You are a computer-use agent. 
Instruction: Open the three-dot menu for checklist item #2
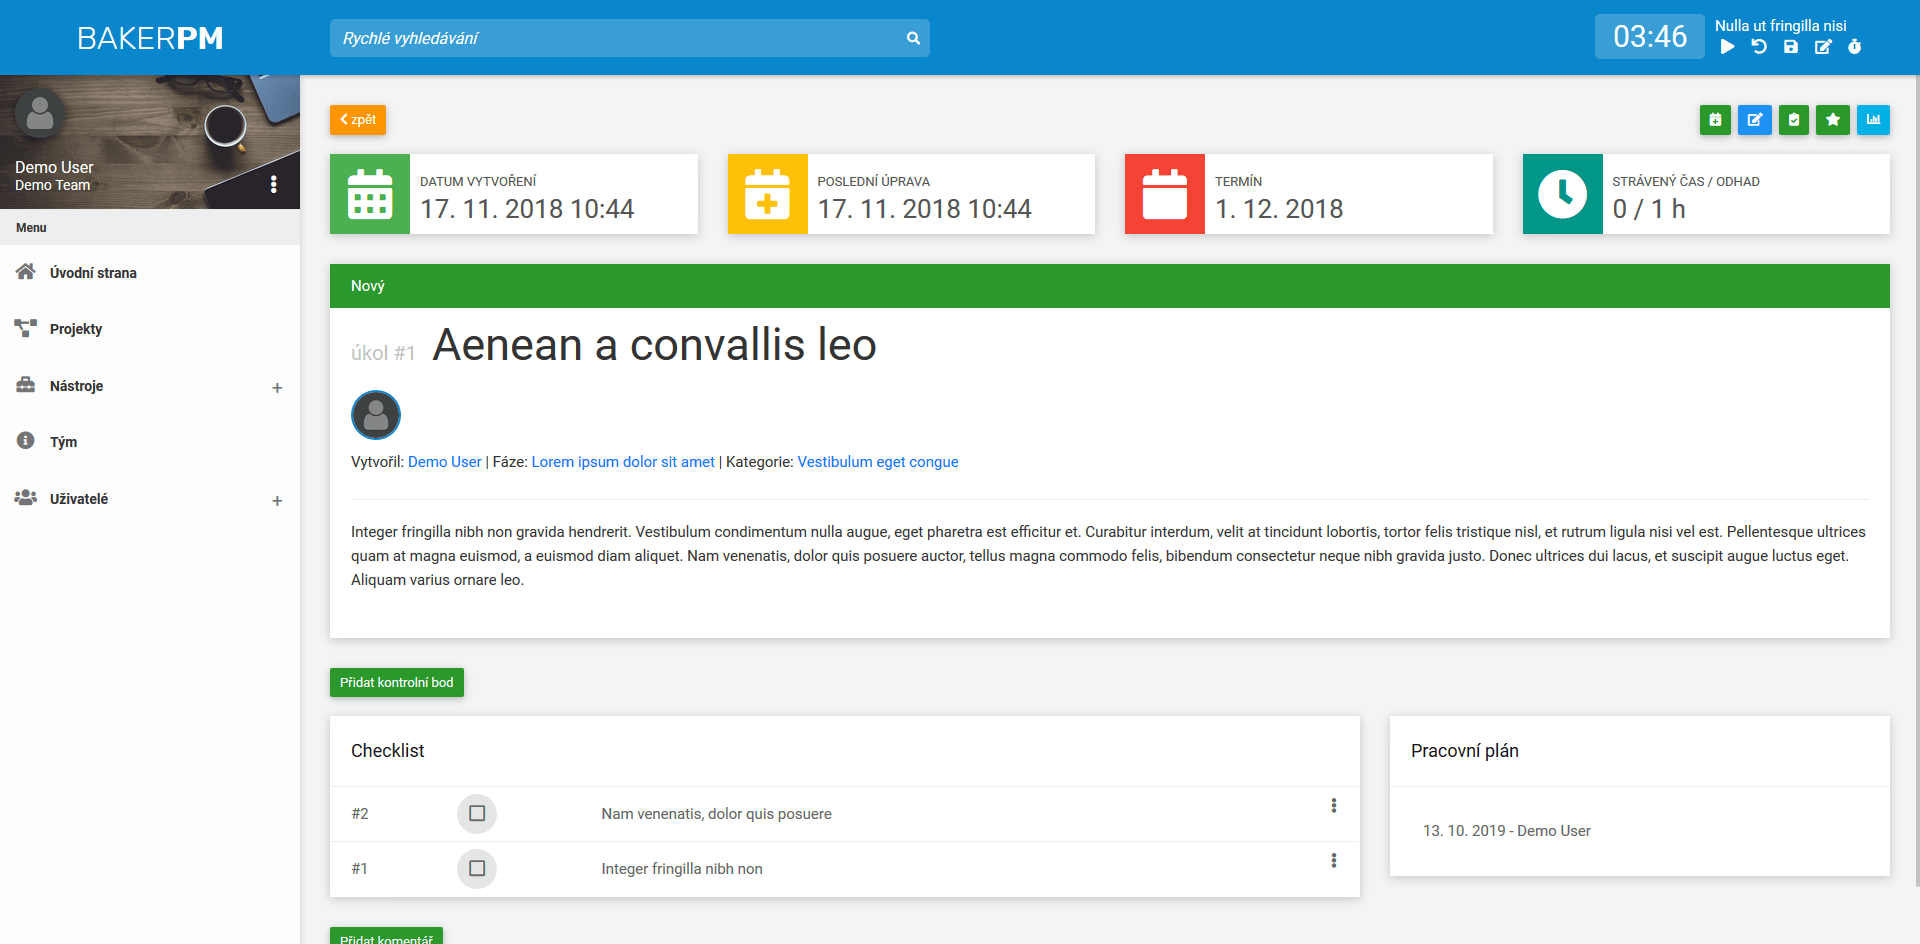click(1333, 806)
